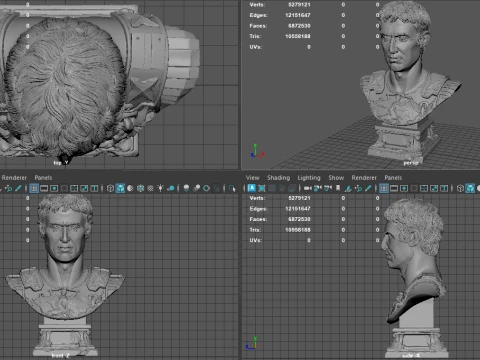Click 'persp' camera label in perspective view

point(411,163)
